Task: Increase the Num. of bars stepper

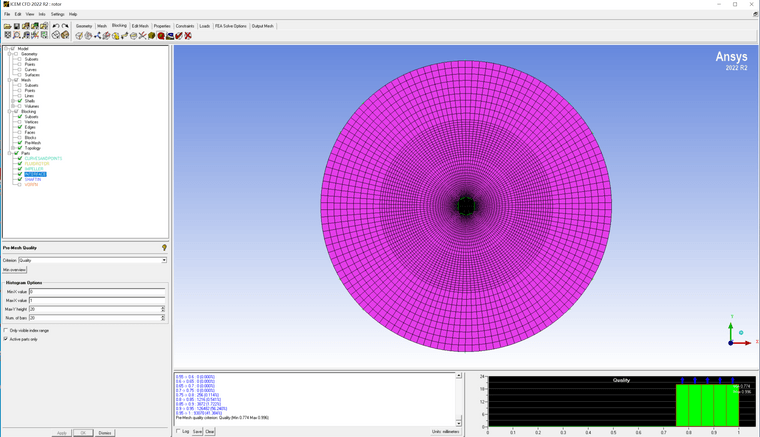Action: click(x=163, y=316)
